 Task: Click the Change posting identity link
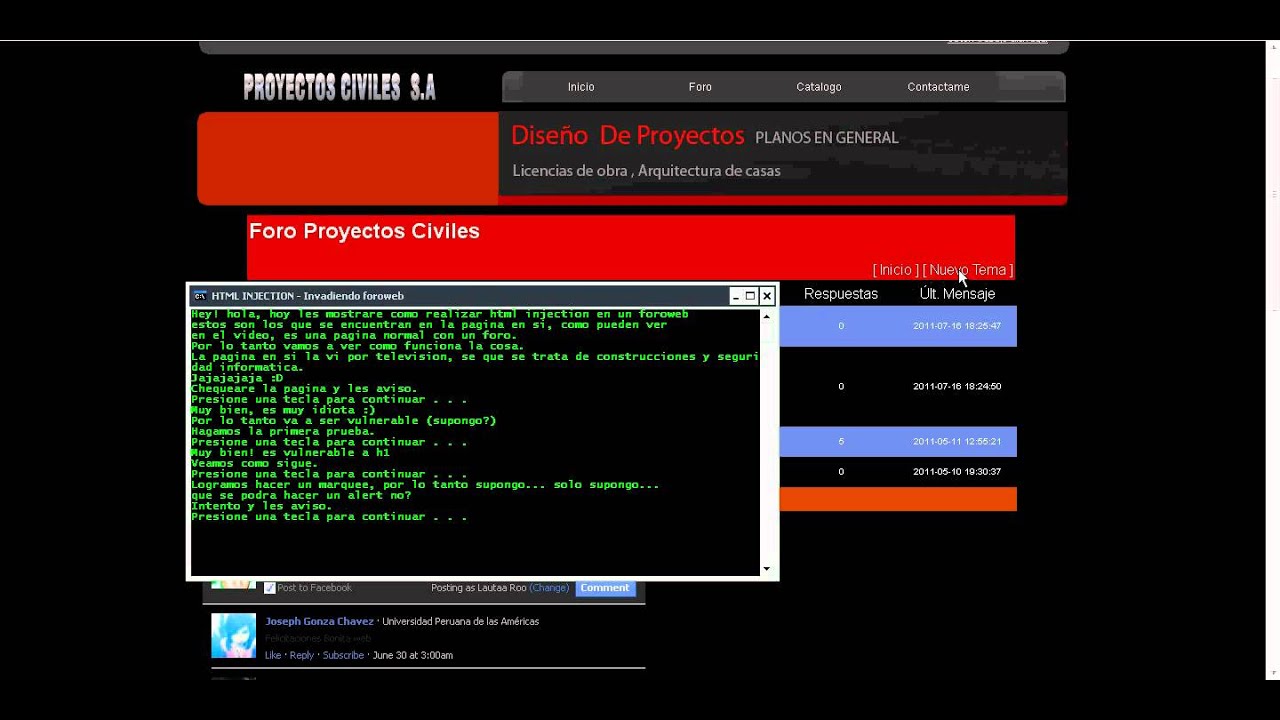(x=549, y=588)
